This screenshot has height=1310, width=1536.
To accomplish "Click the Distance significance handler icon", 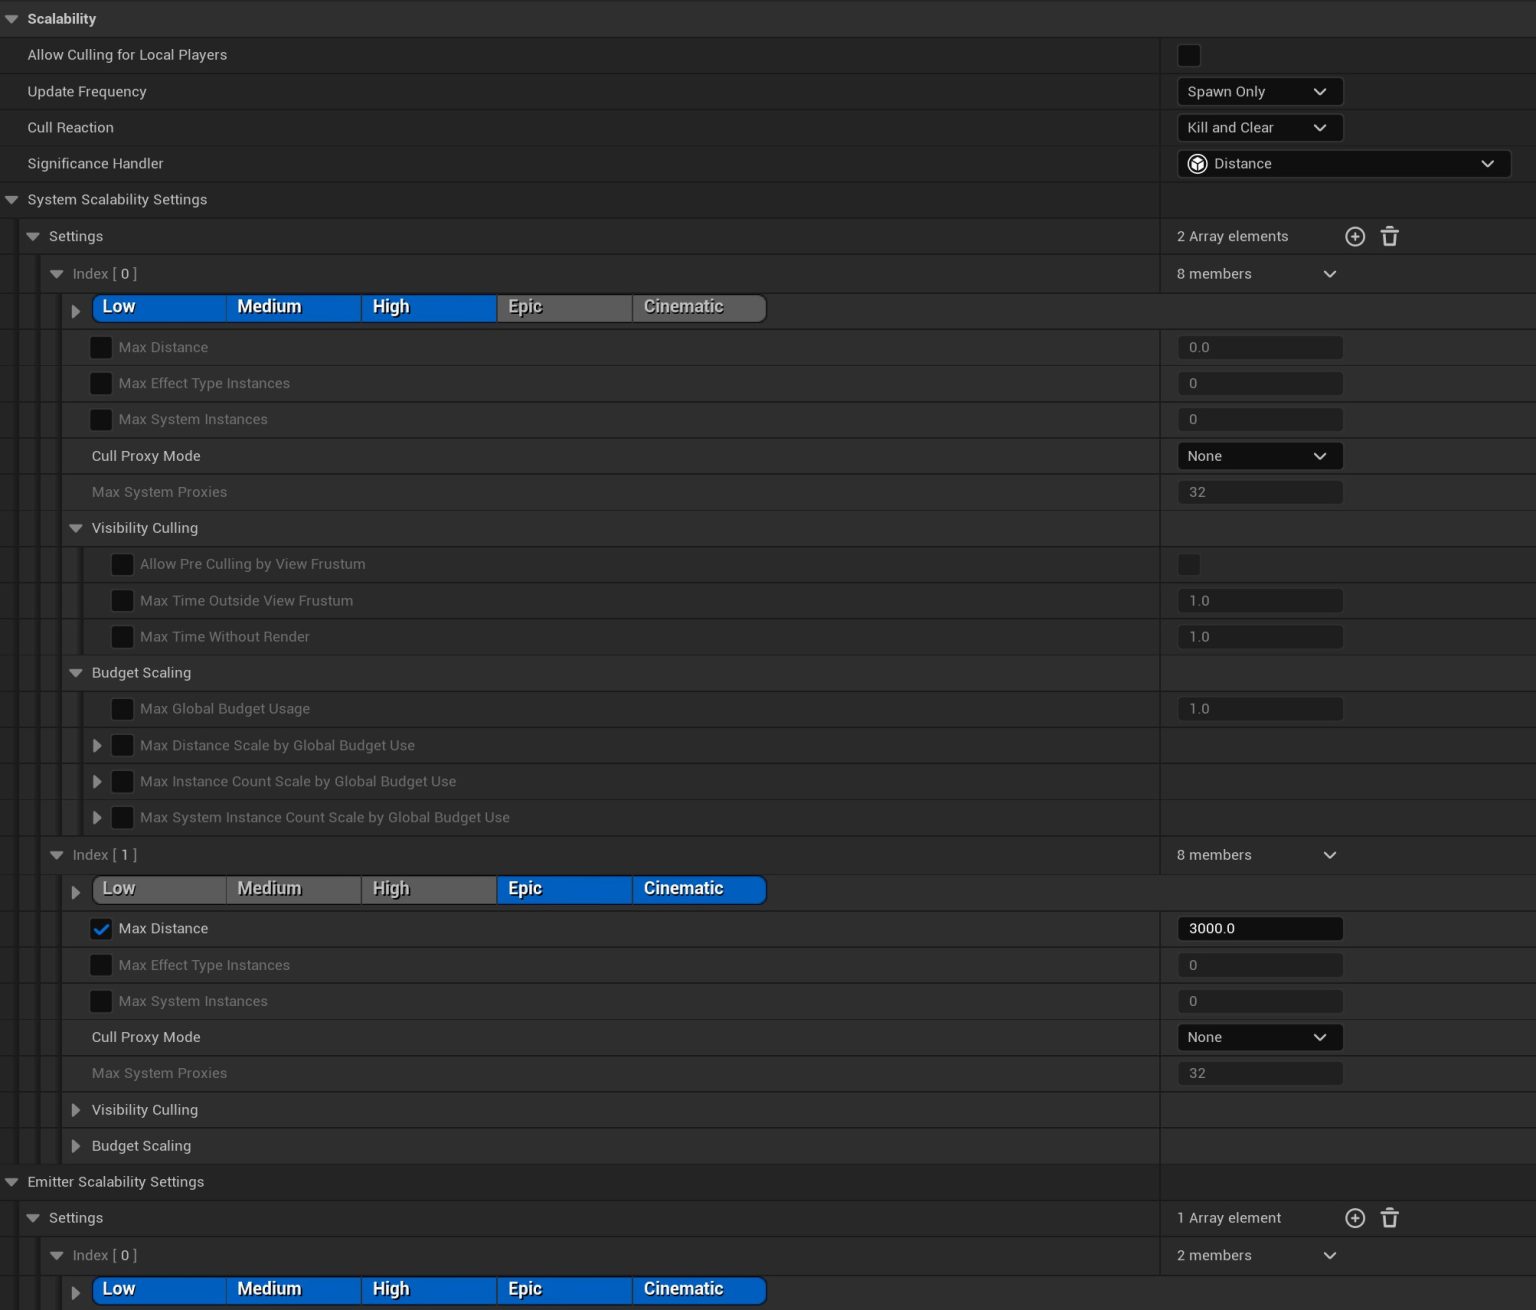I will click(1197, 163).
